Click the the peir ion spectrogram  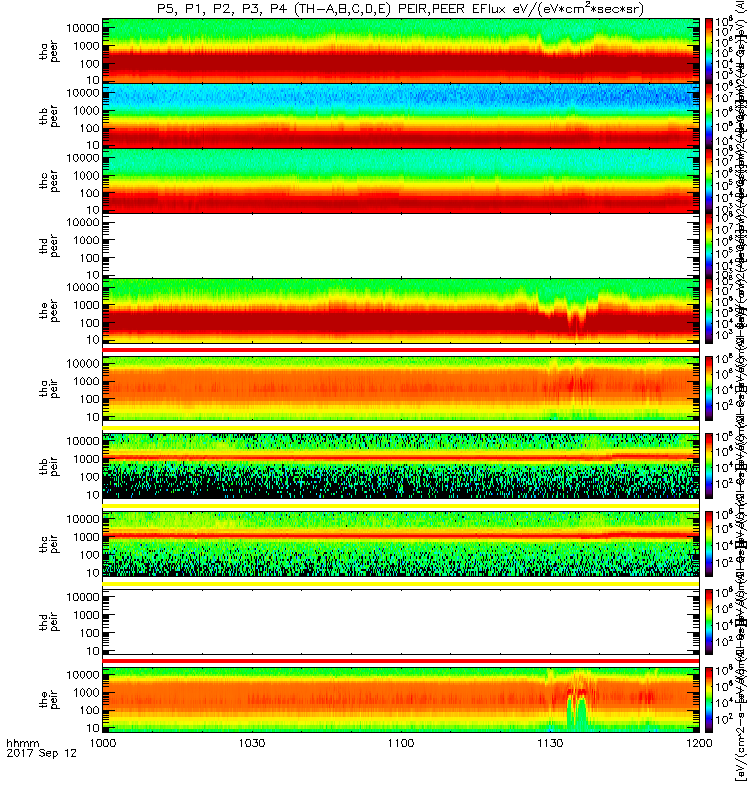pyautogui.click(x=401, y=699)
